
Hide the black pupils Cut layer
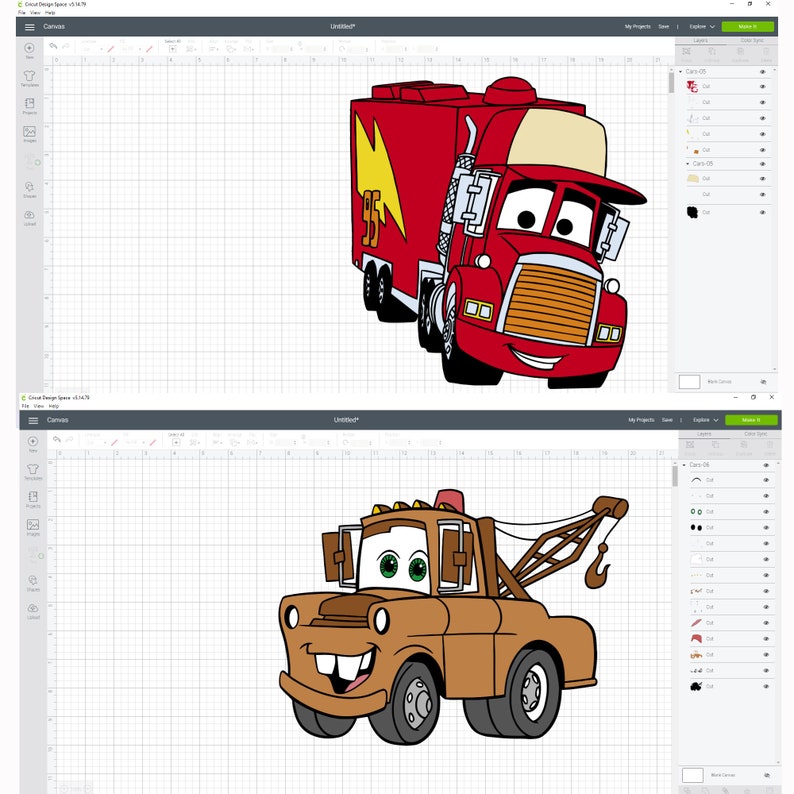pos(766,528)
